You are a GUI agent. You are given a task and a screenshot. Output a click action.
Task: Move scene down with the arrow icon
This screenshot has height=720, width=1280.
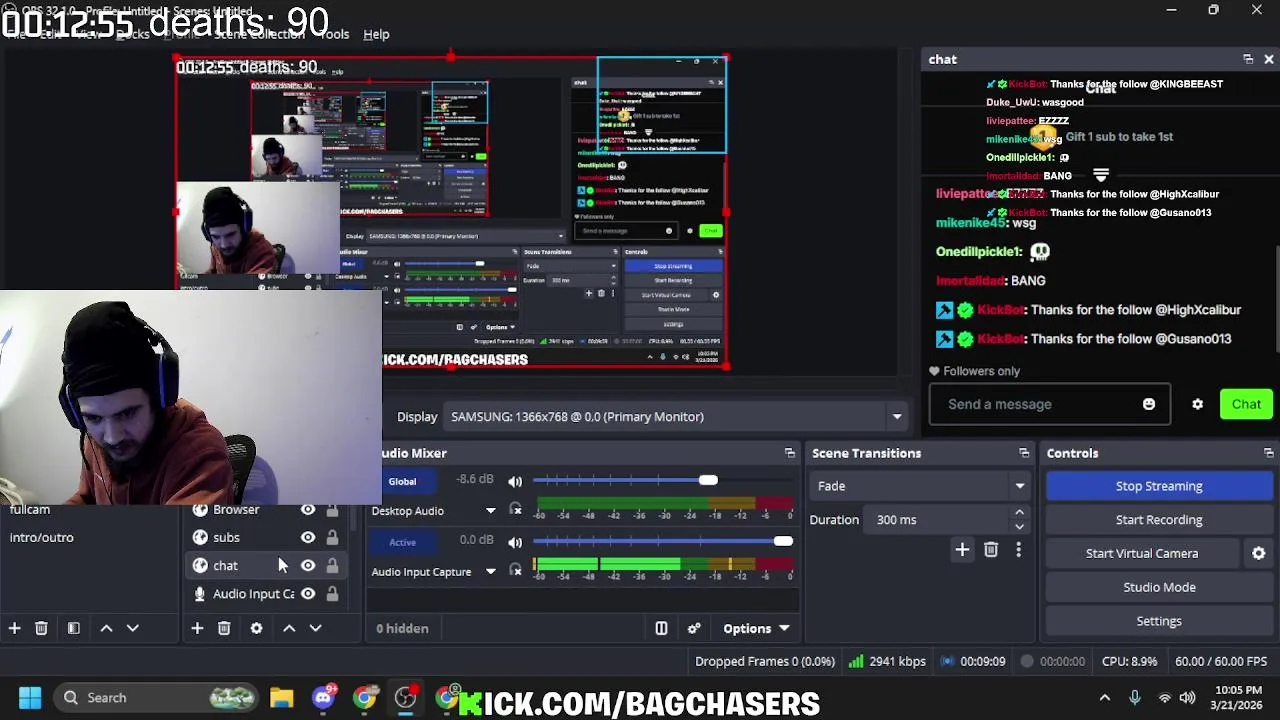[132, 628]
